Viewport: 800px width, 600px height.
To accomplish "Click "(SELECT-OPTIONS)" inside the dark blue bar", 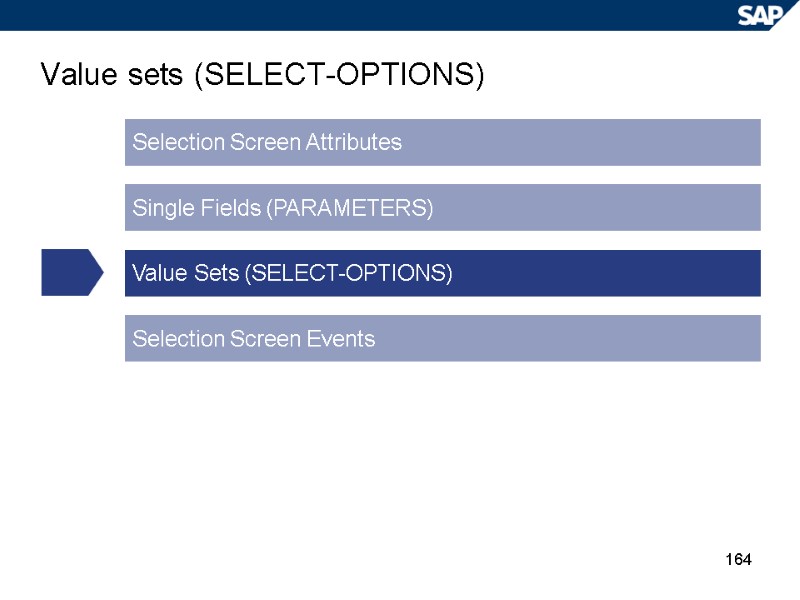I will pyautogui.click(x=348, y=274).
